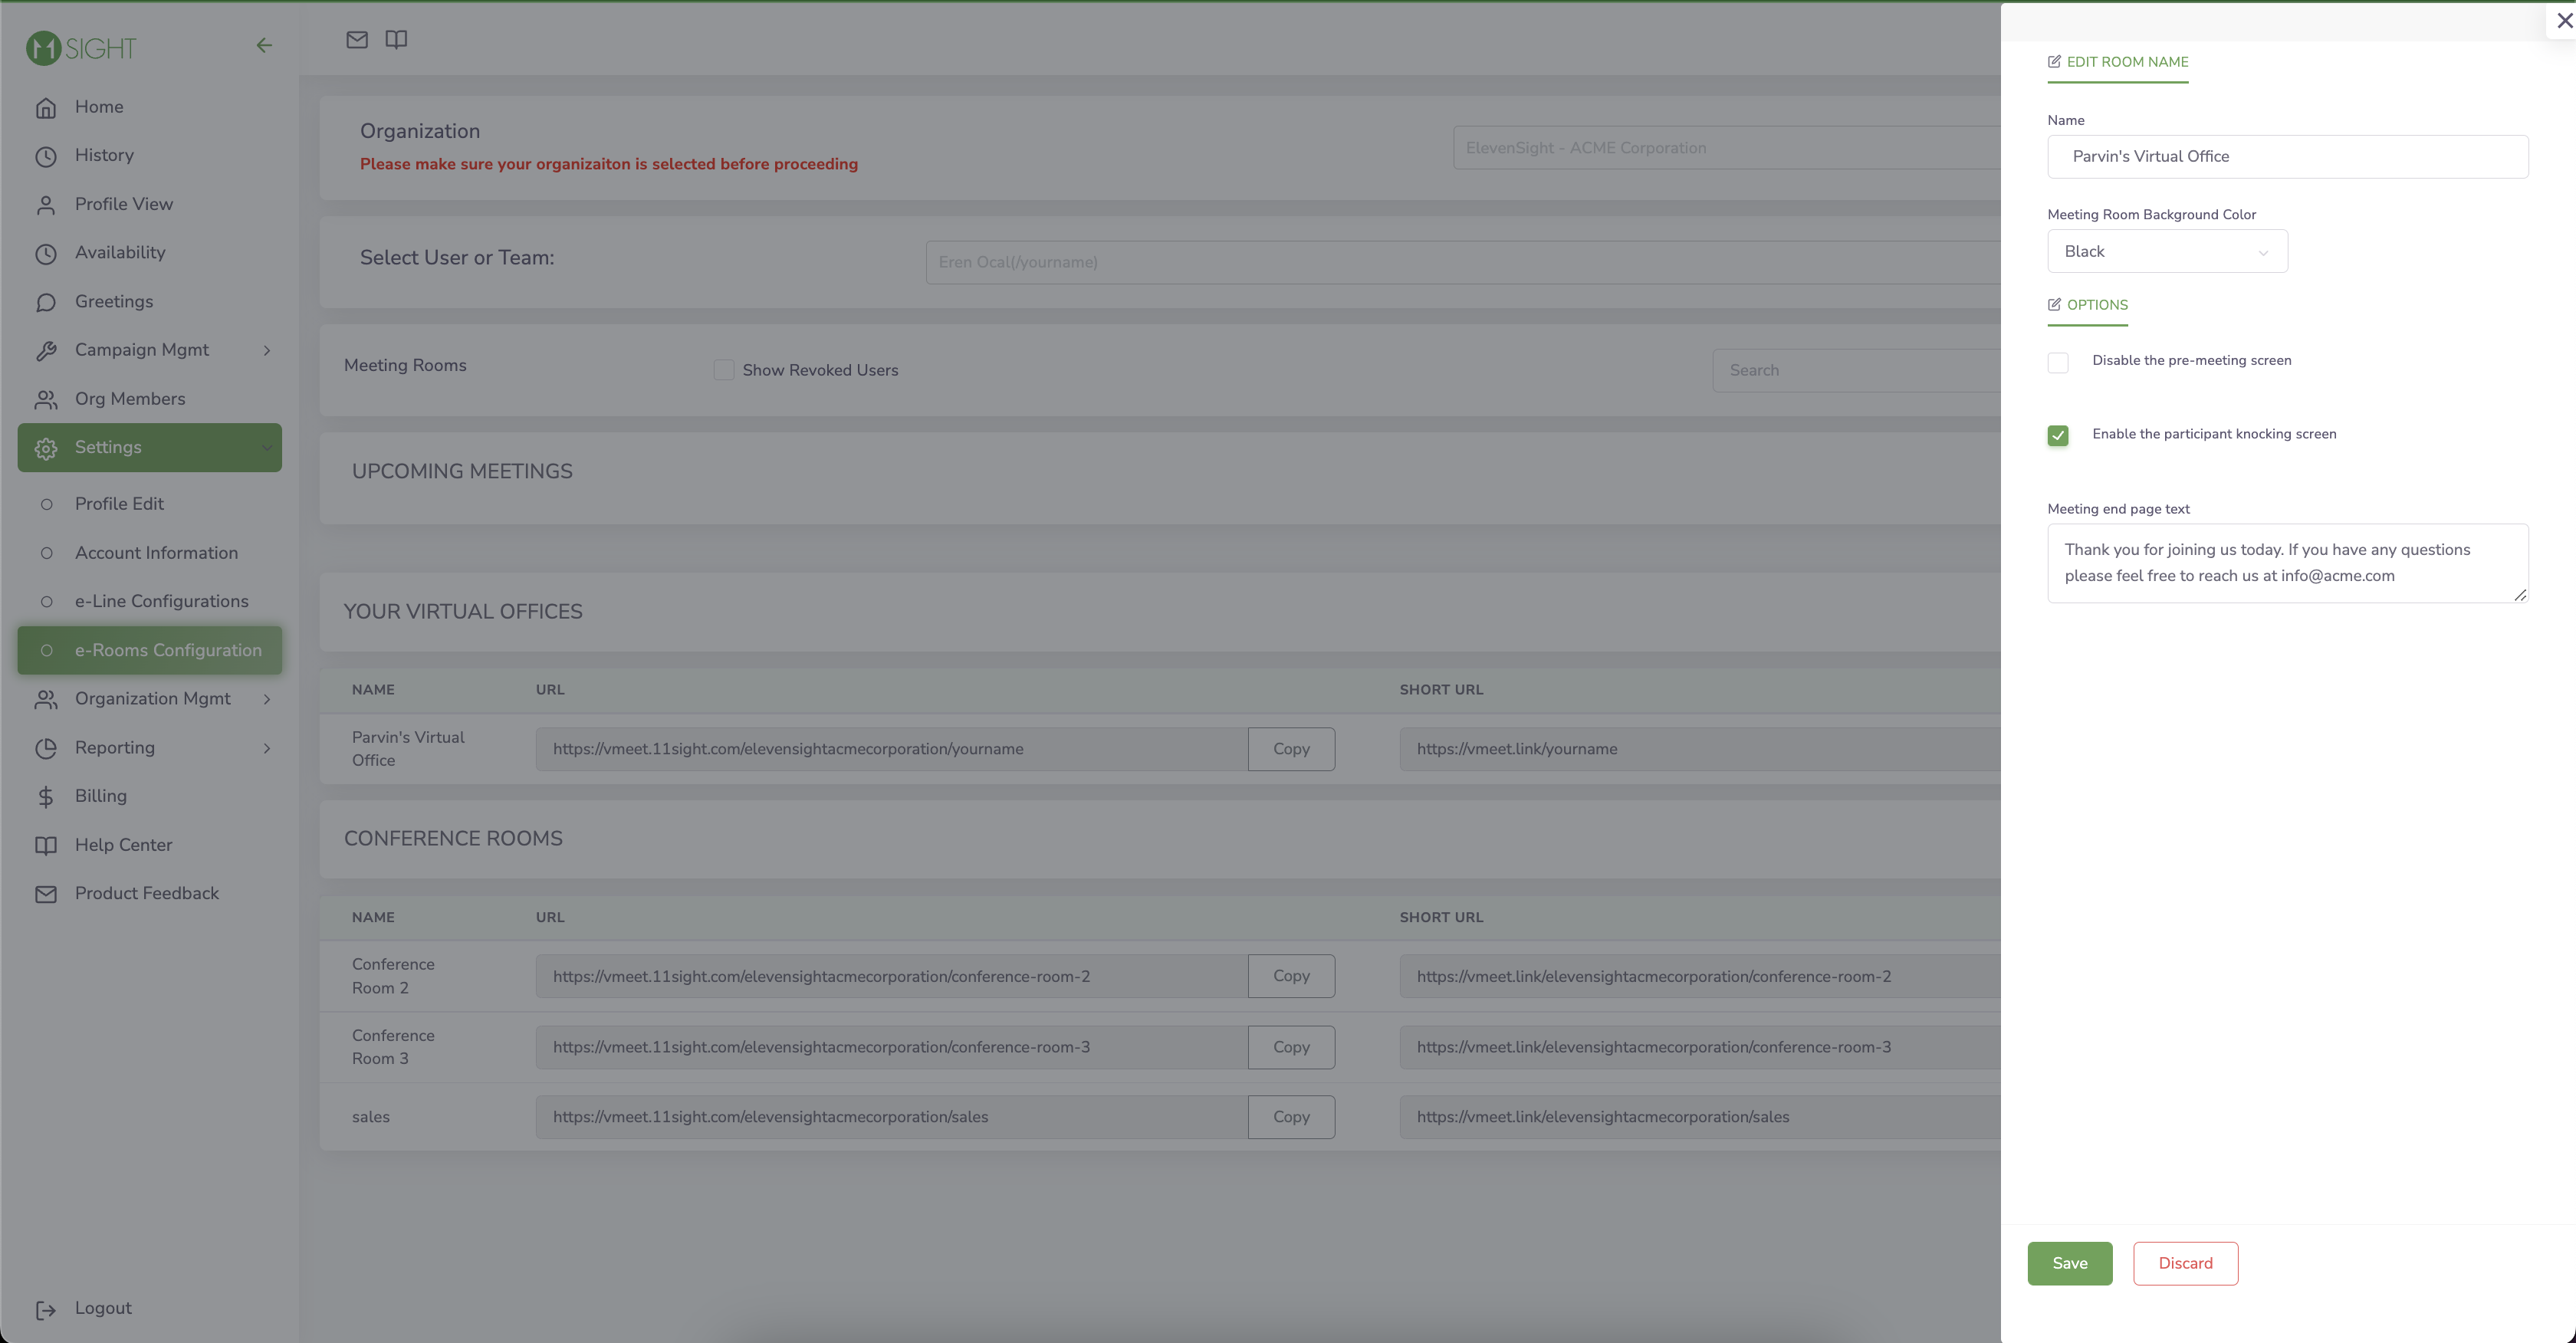This screenshot has height=1343, width=2576.
Task: Open Meeting Room Background Color dropdown
Action: tap(2167, 251)
